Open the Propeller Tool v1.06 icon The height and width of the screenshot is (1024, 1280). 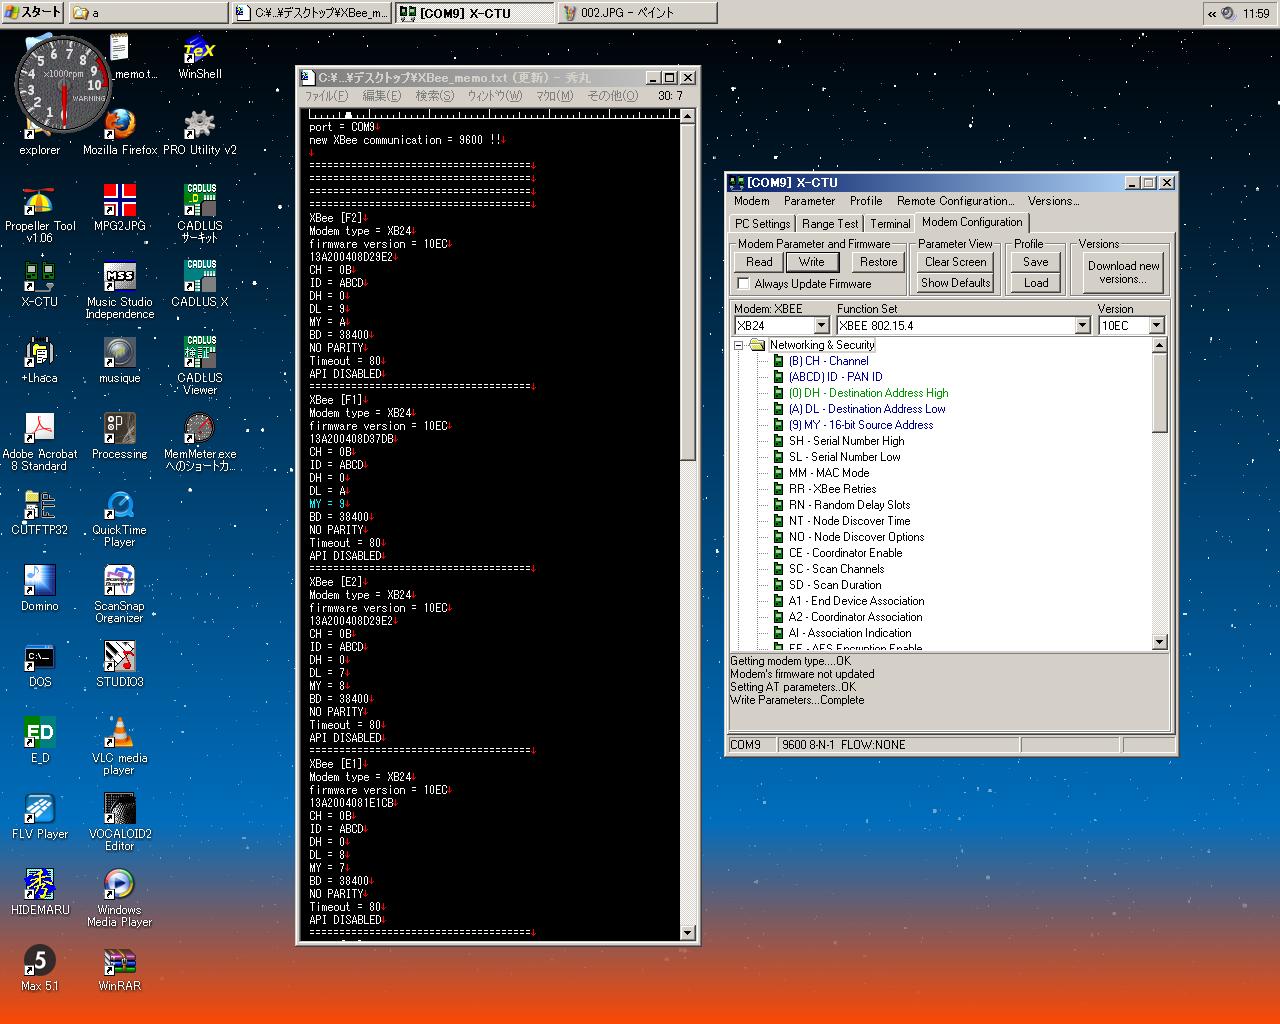(39, 202)
